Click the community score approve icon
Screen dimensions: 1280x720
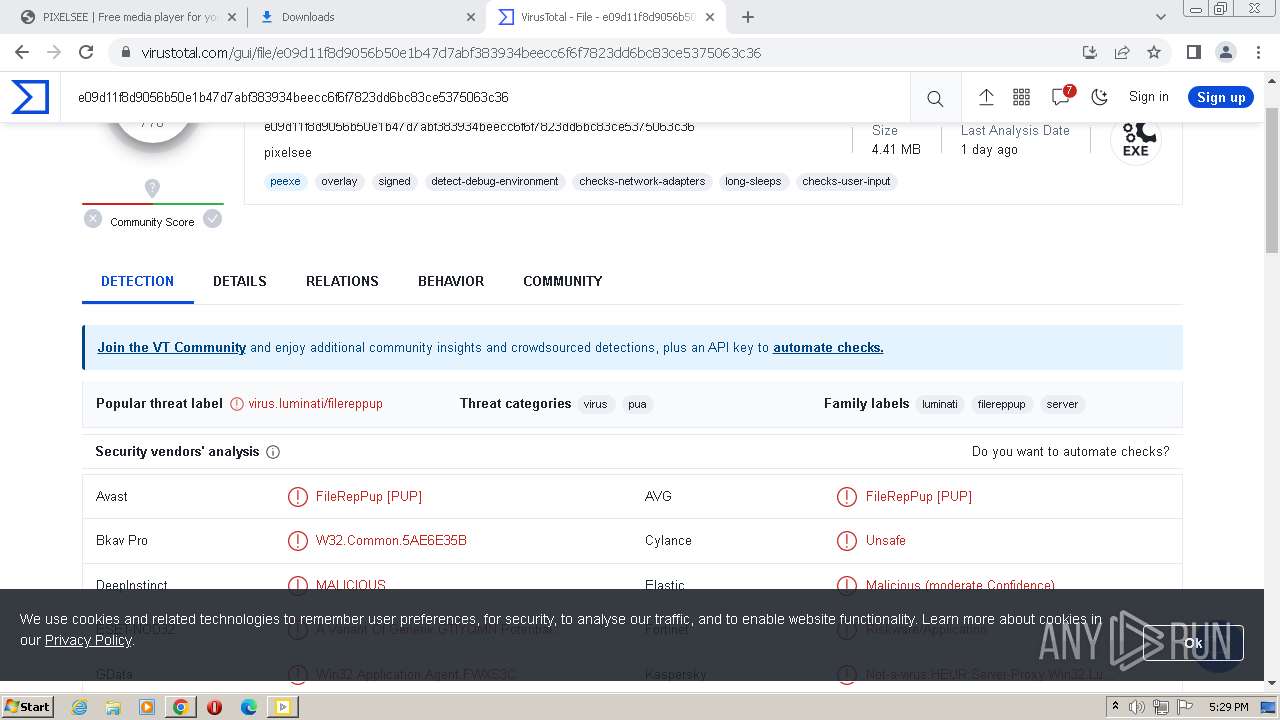(212, 219)
